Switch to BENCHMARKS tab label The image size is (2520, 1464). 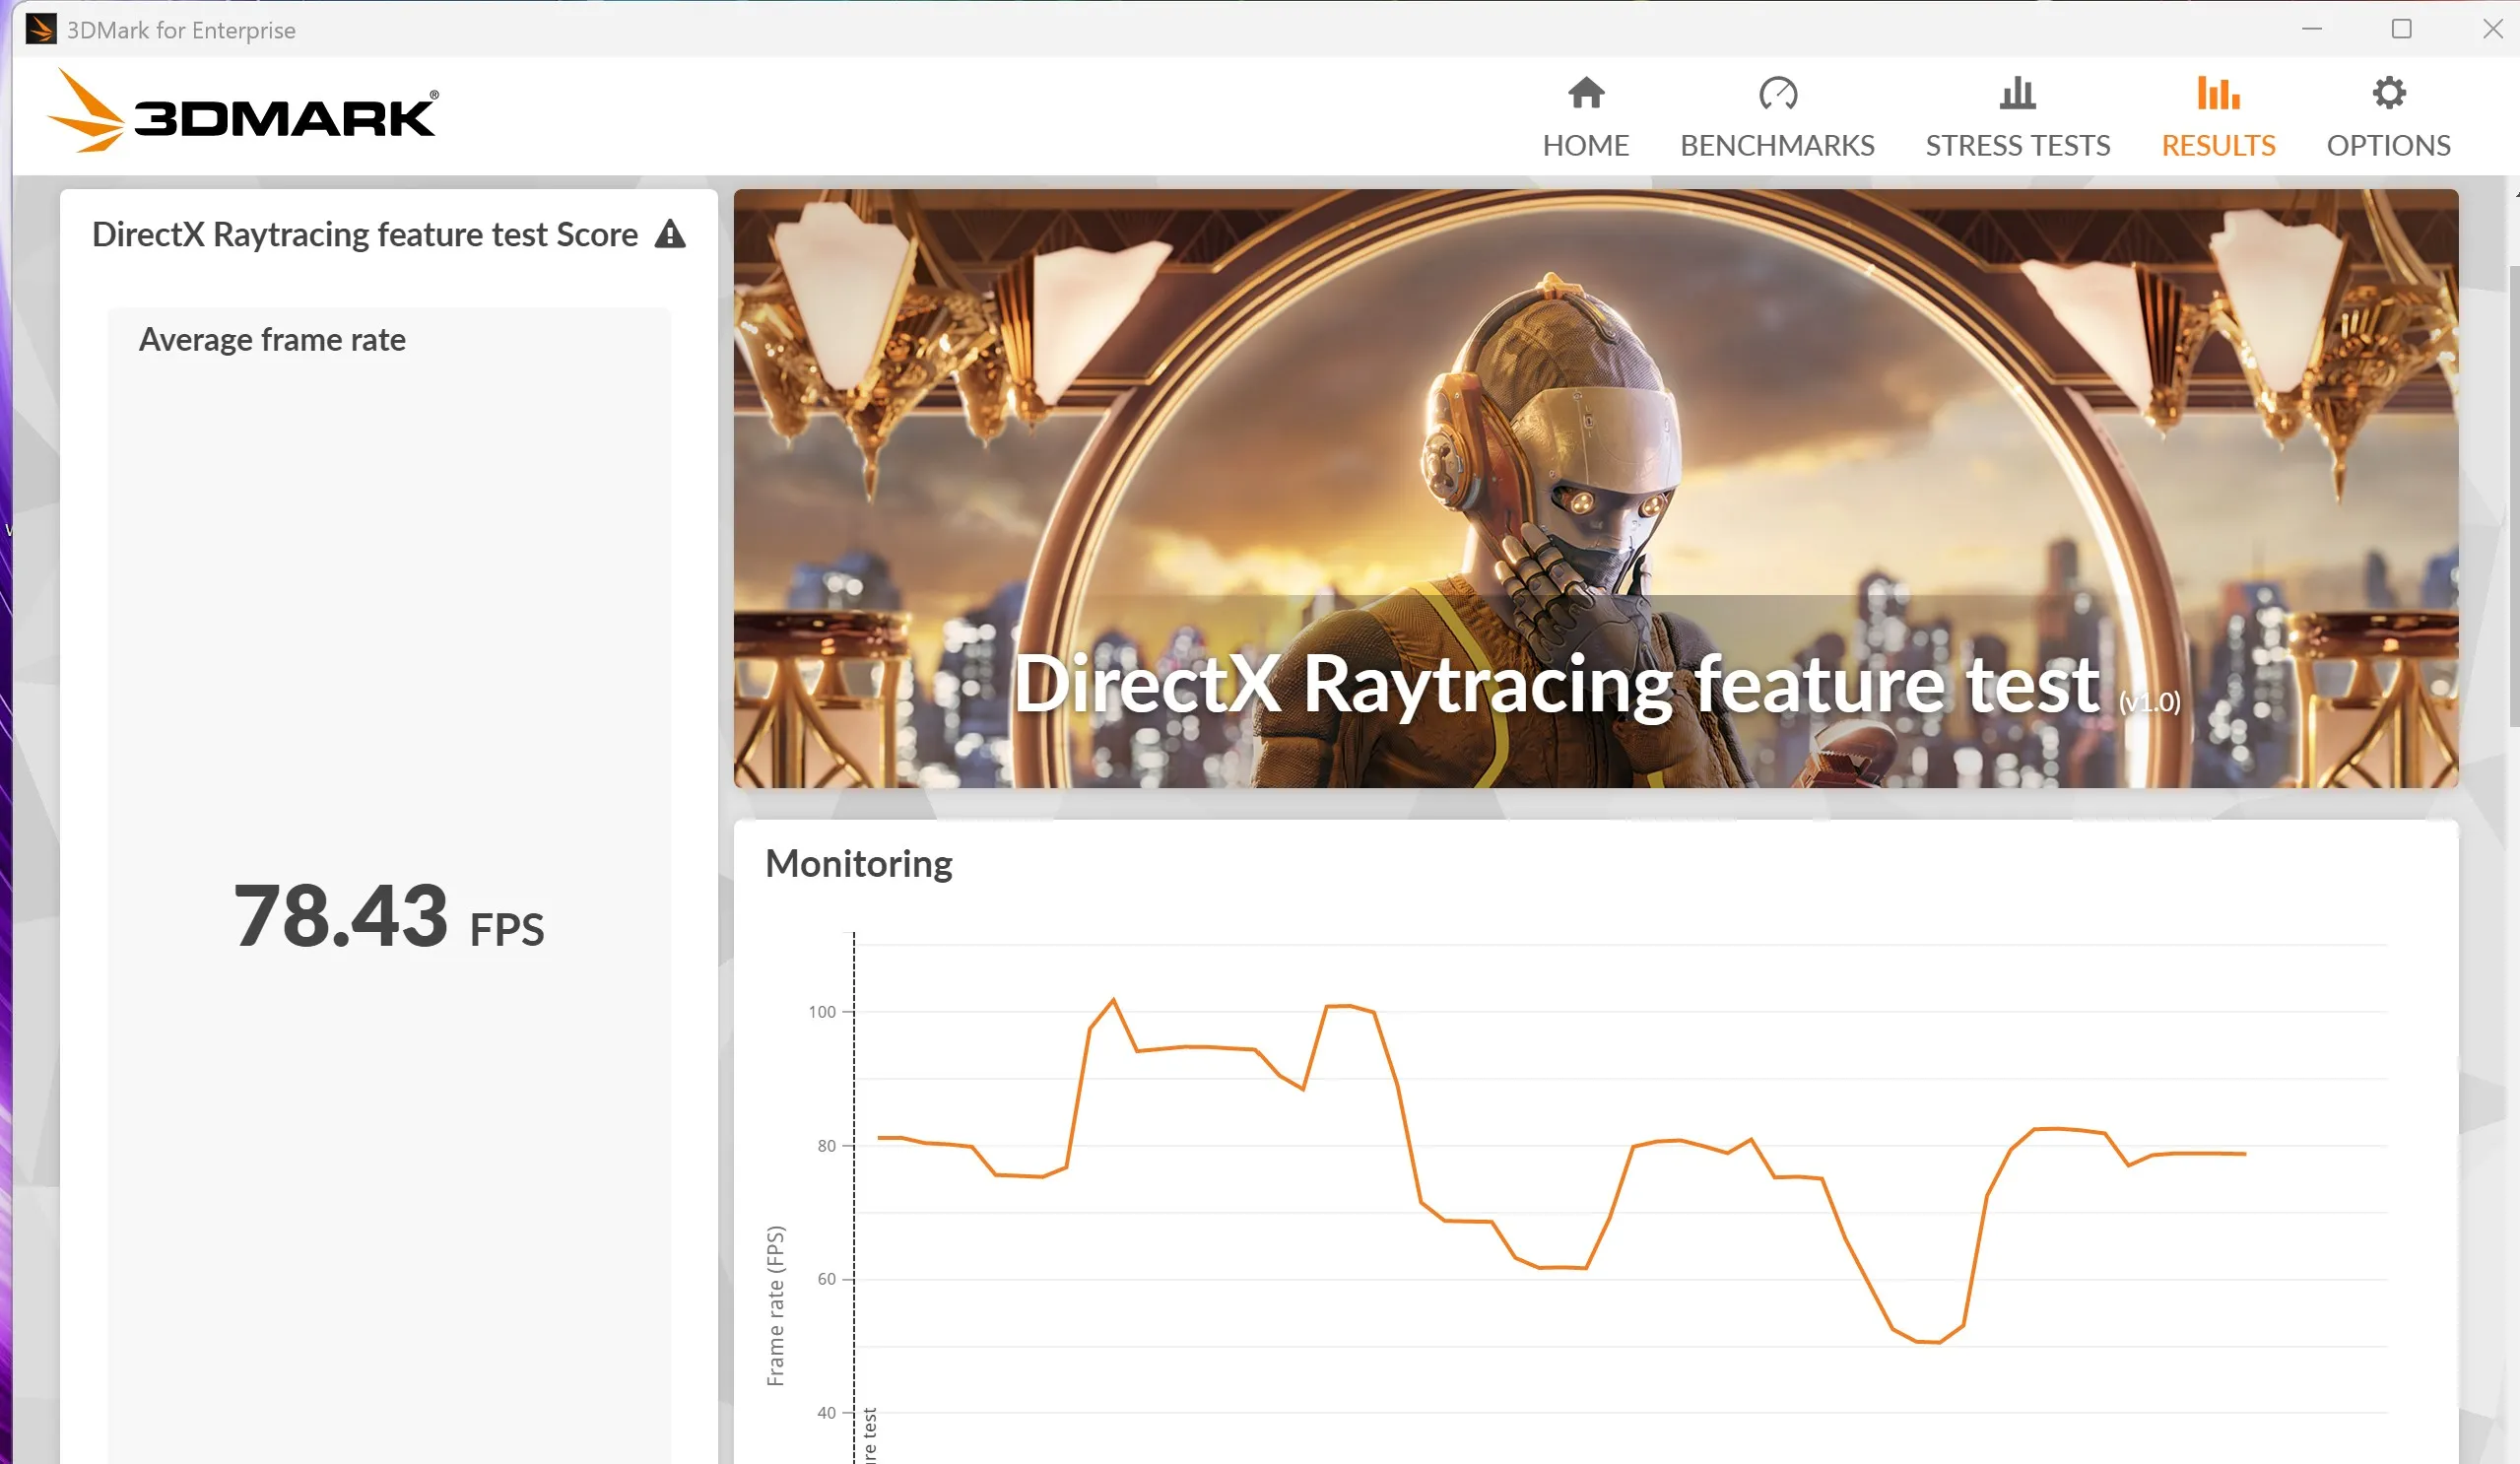1777,146
